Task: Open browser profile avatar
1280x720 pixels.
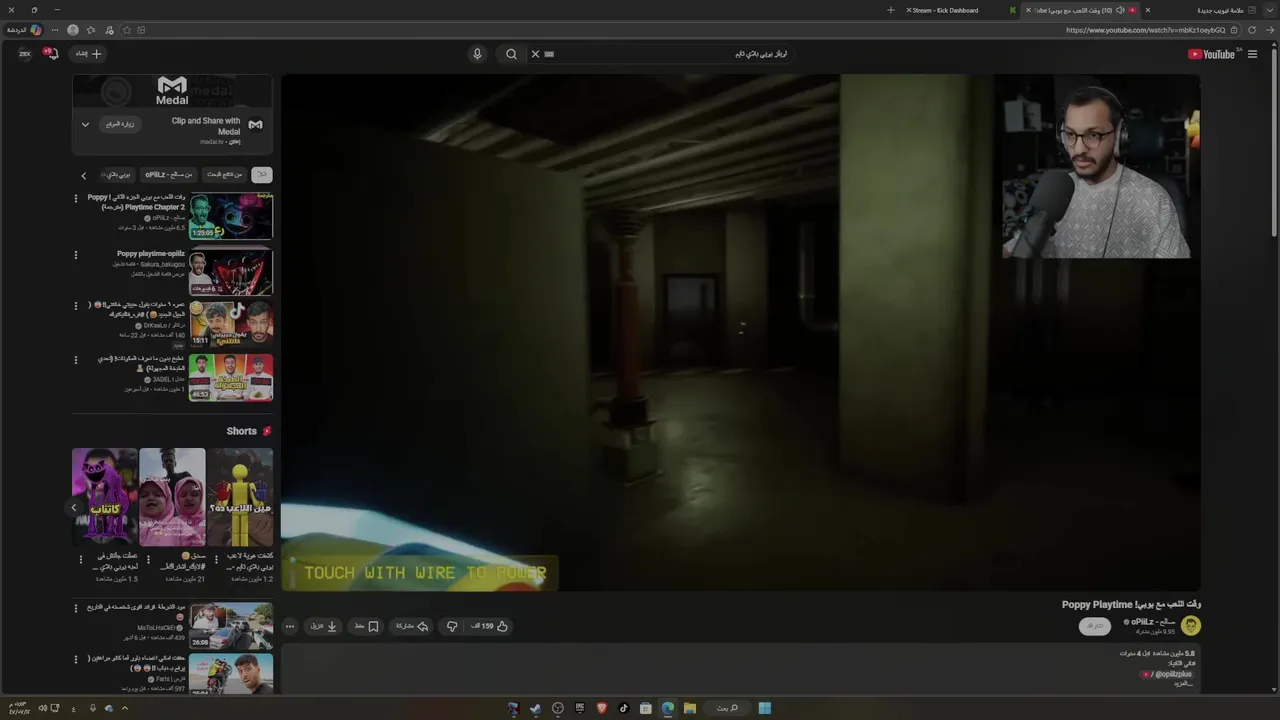Action: click(73, 30)
